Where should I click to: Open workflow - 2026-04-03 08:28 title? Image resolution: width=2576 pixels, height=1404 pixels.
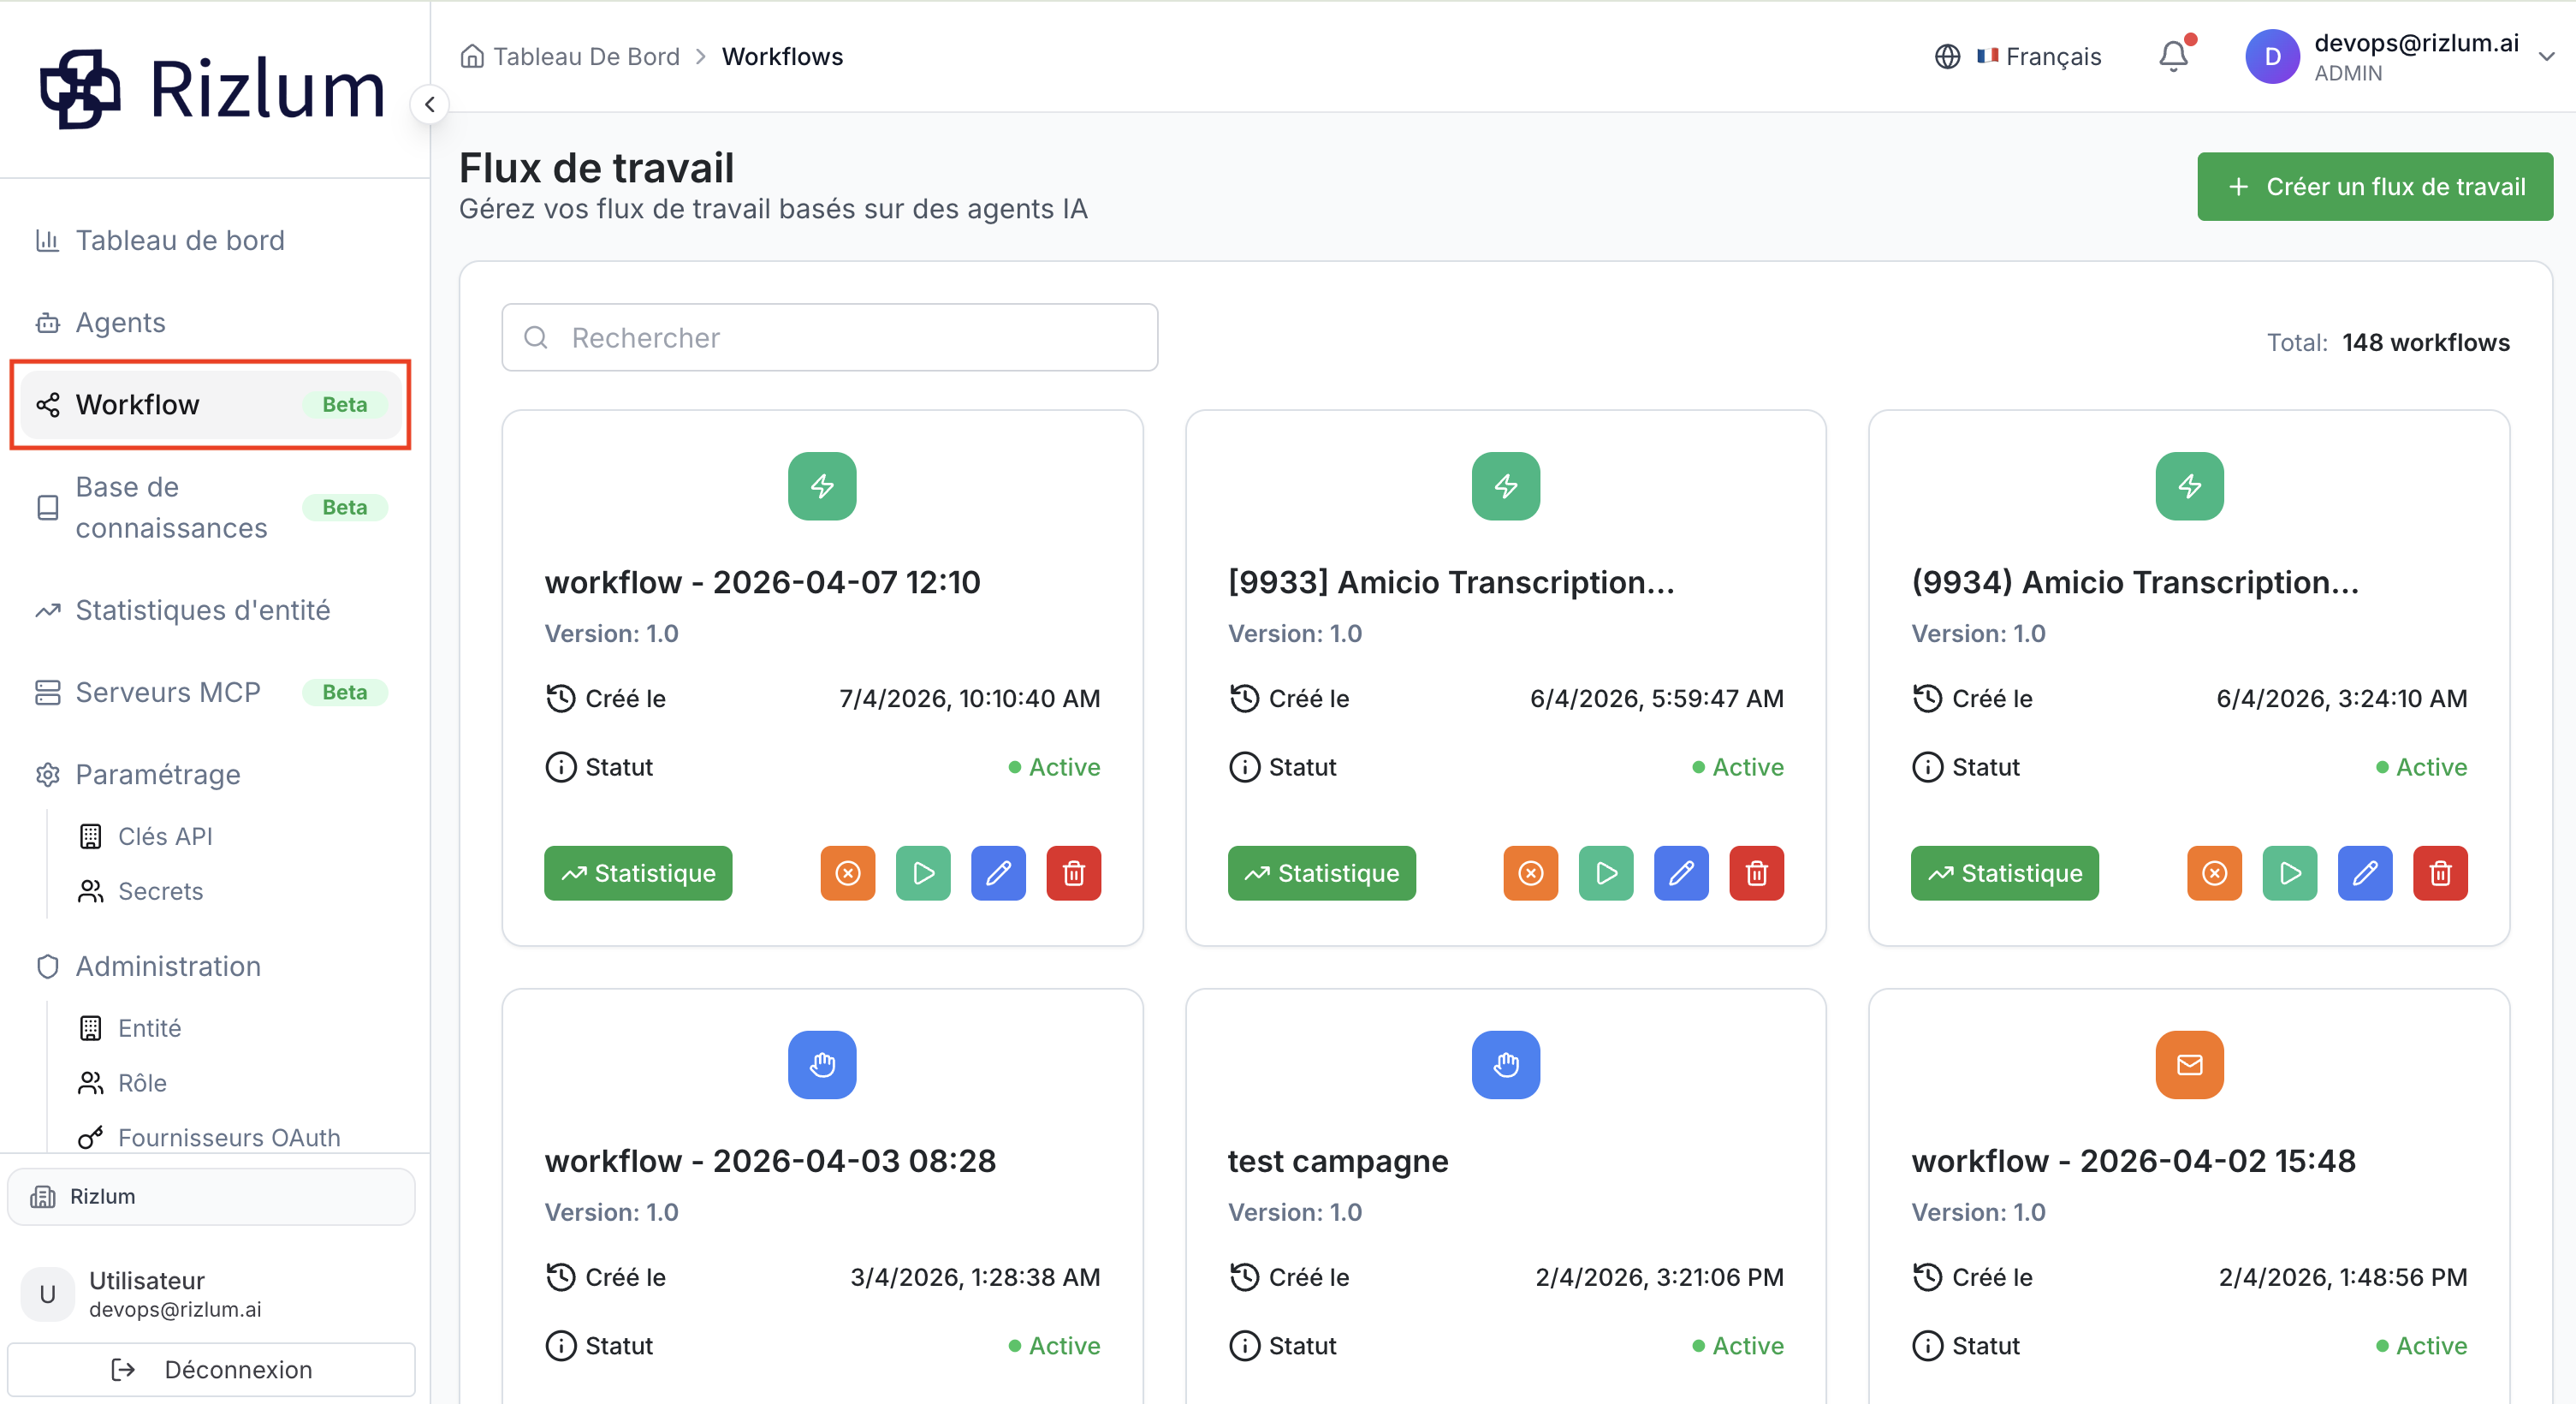point(770,1161)
